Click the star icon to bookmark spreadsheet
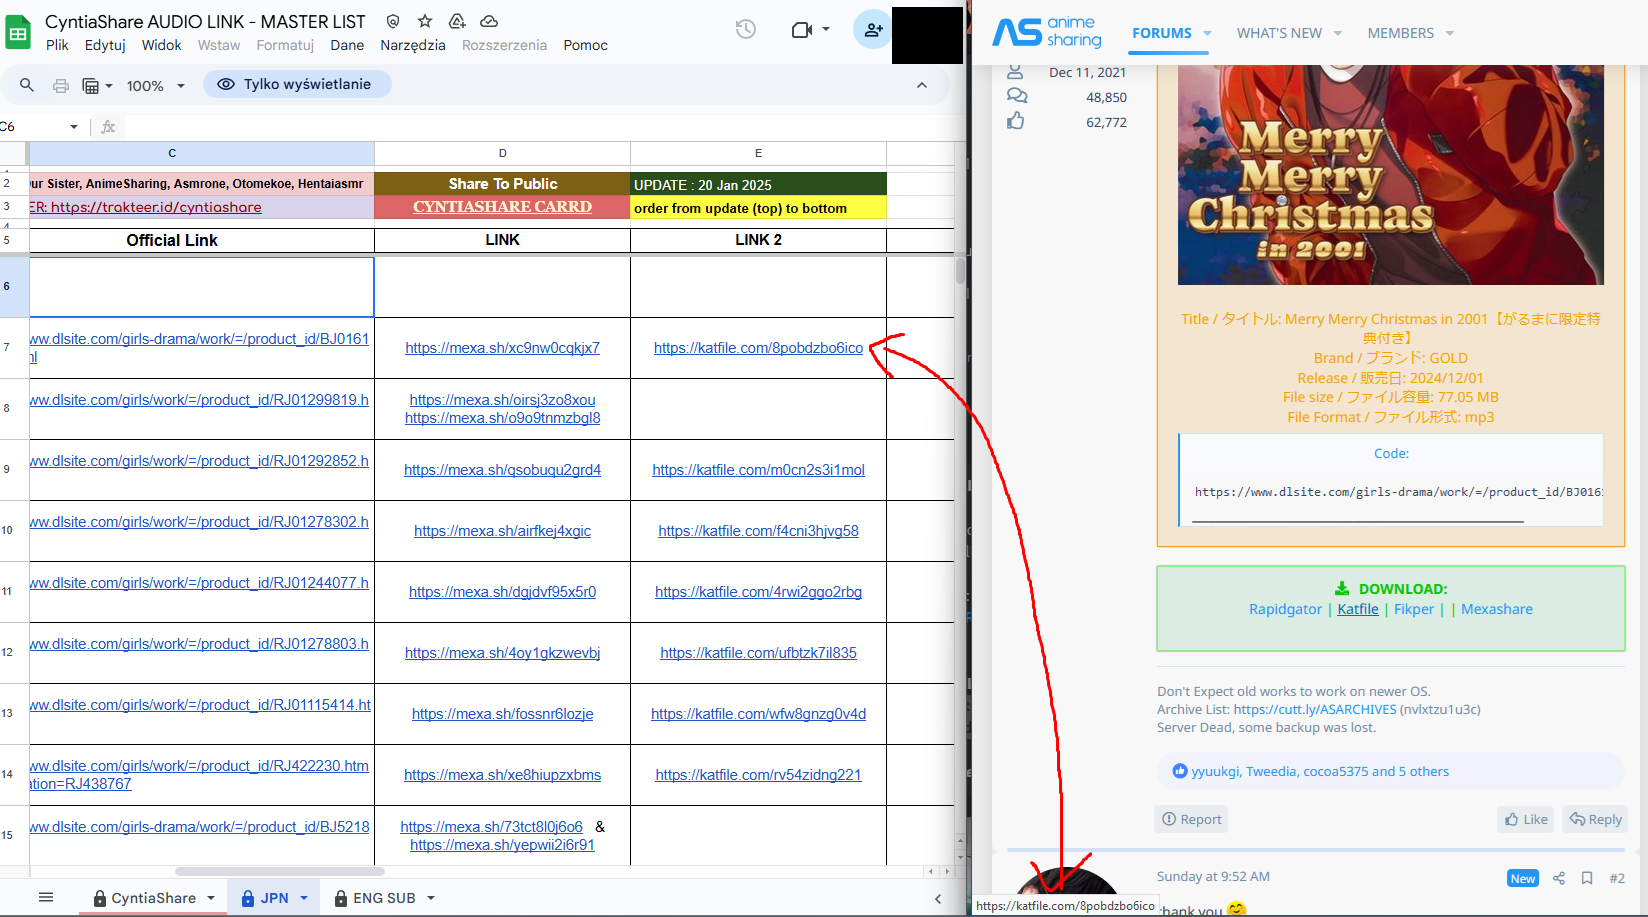 [425, 21]
